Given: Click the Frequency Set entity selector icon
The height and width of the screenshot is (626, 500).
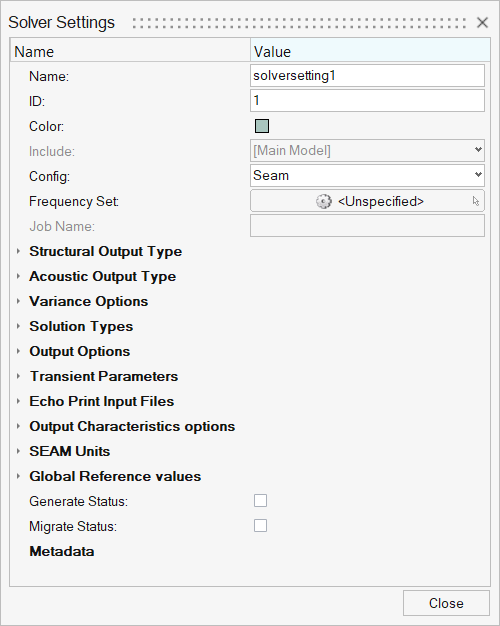Looking at the screenshot, I should pos(323,201).
